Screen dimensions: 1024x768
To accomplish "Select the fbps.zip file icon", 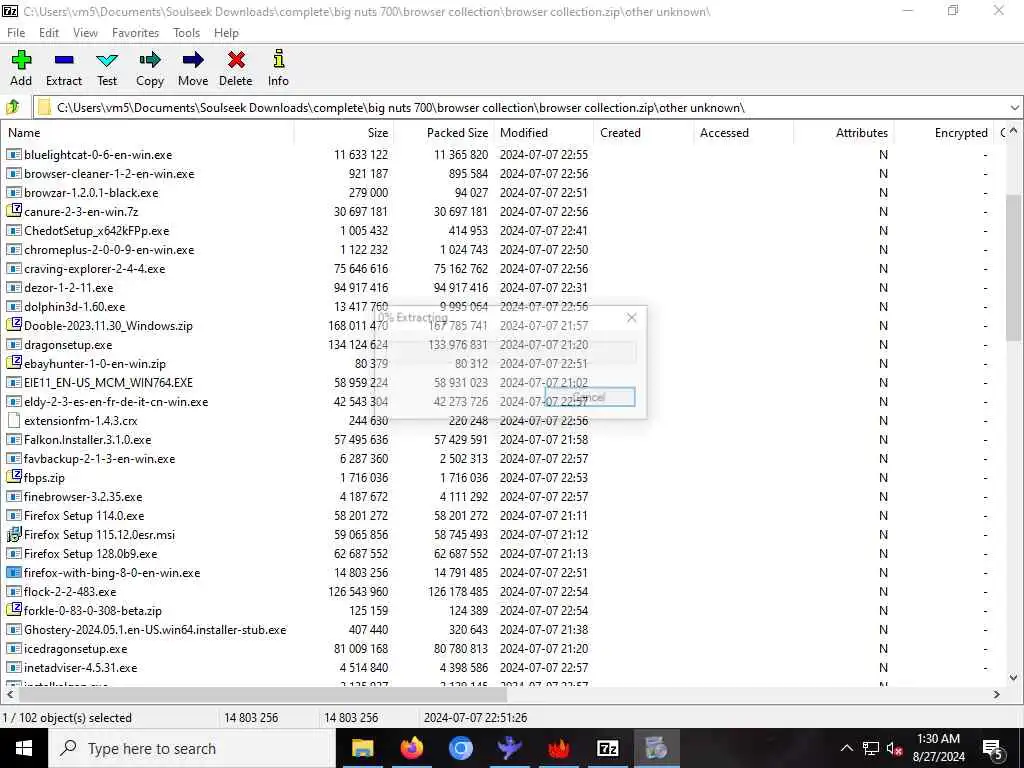I will tap(14, 477).
